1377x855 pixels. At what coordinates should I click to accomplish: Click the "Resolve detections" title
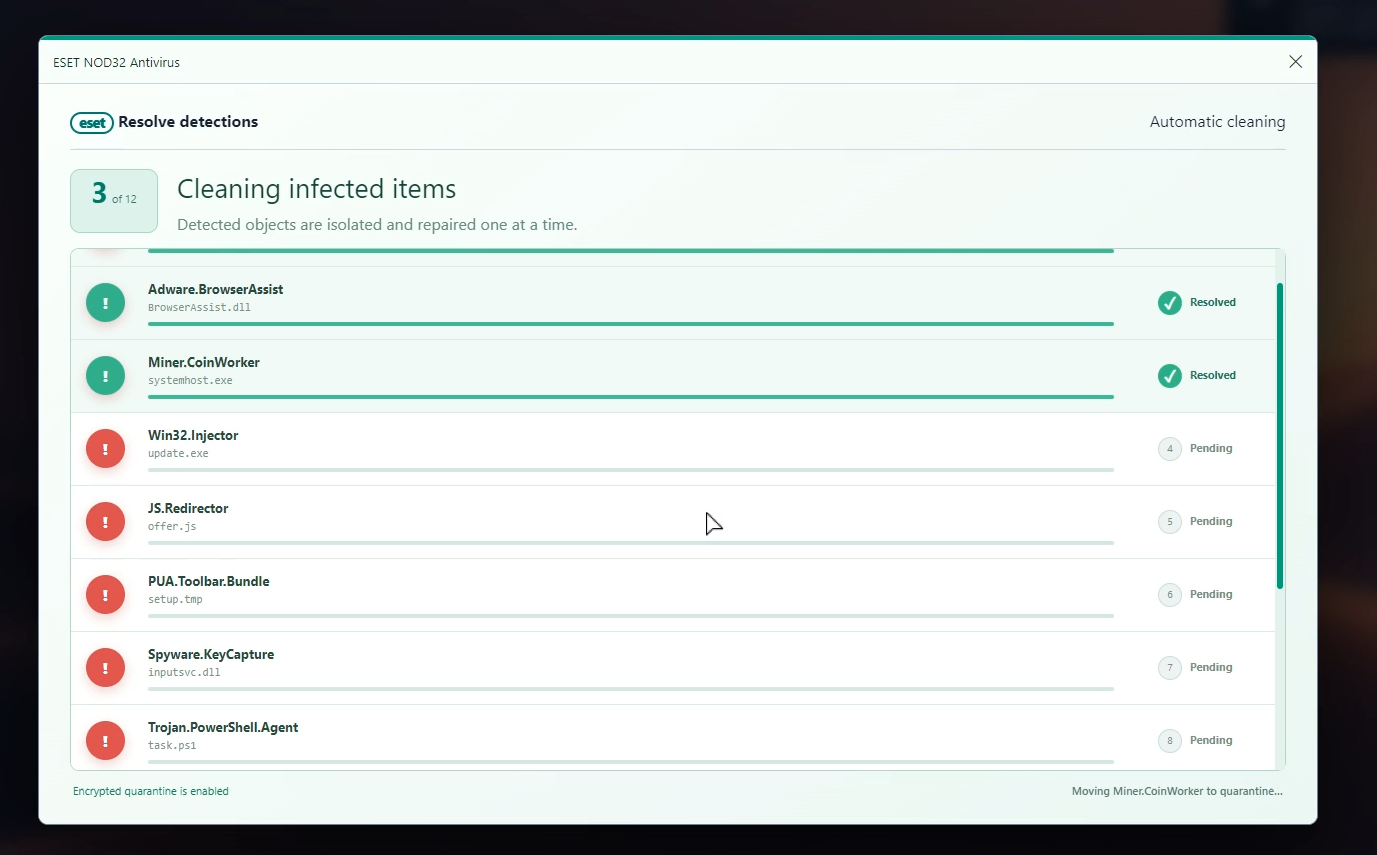coord(188,122)
